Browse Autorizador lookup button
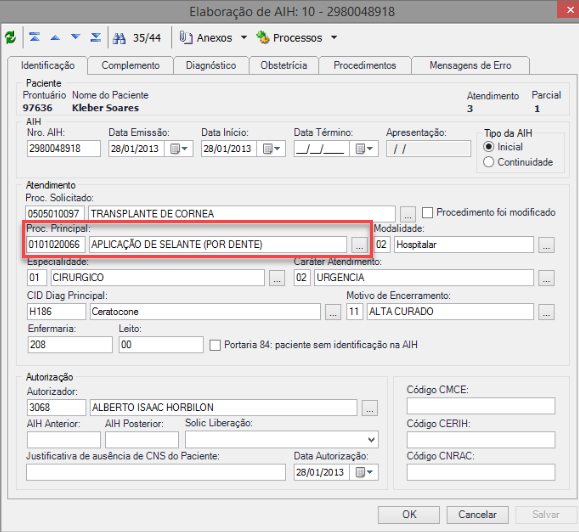The height and width of the screenshot is (532, 579). (x=370, y=408)
